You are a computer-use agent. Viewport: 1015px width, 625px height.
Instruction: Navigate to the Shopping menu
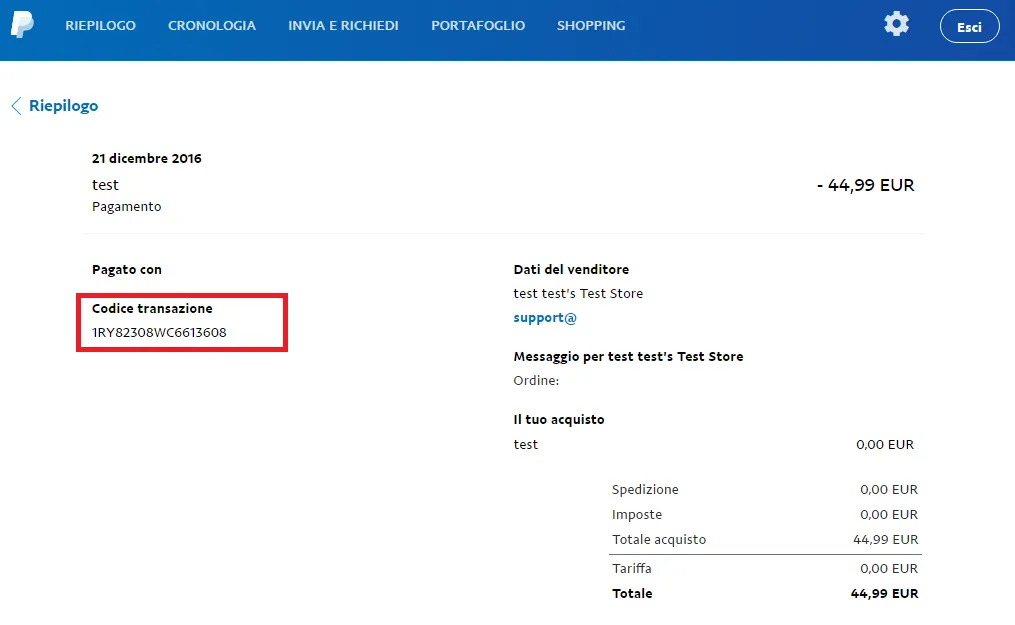click(x=591, y=26)
